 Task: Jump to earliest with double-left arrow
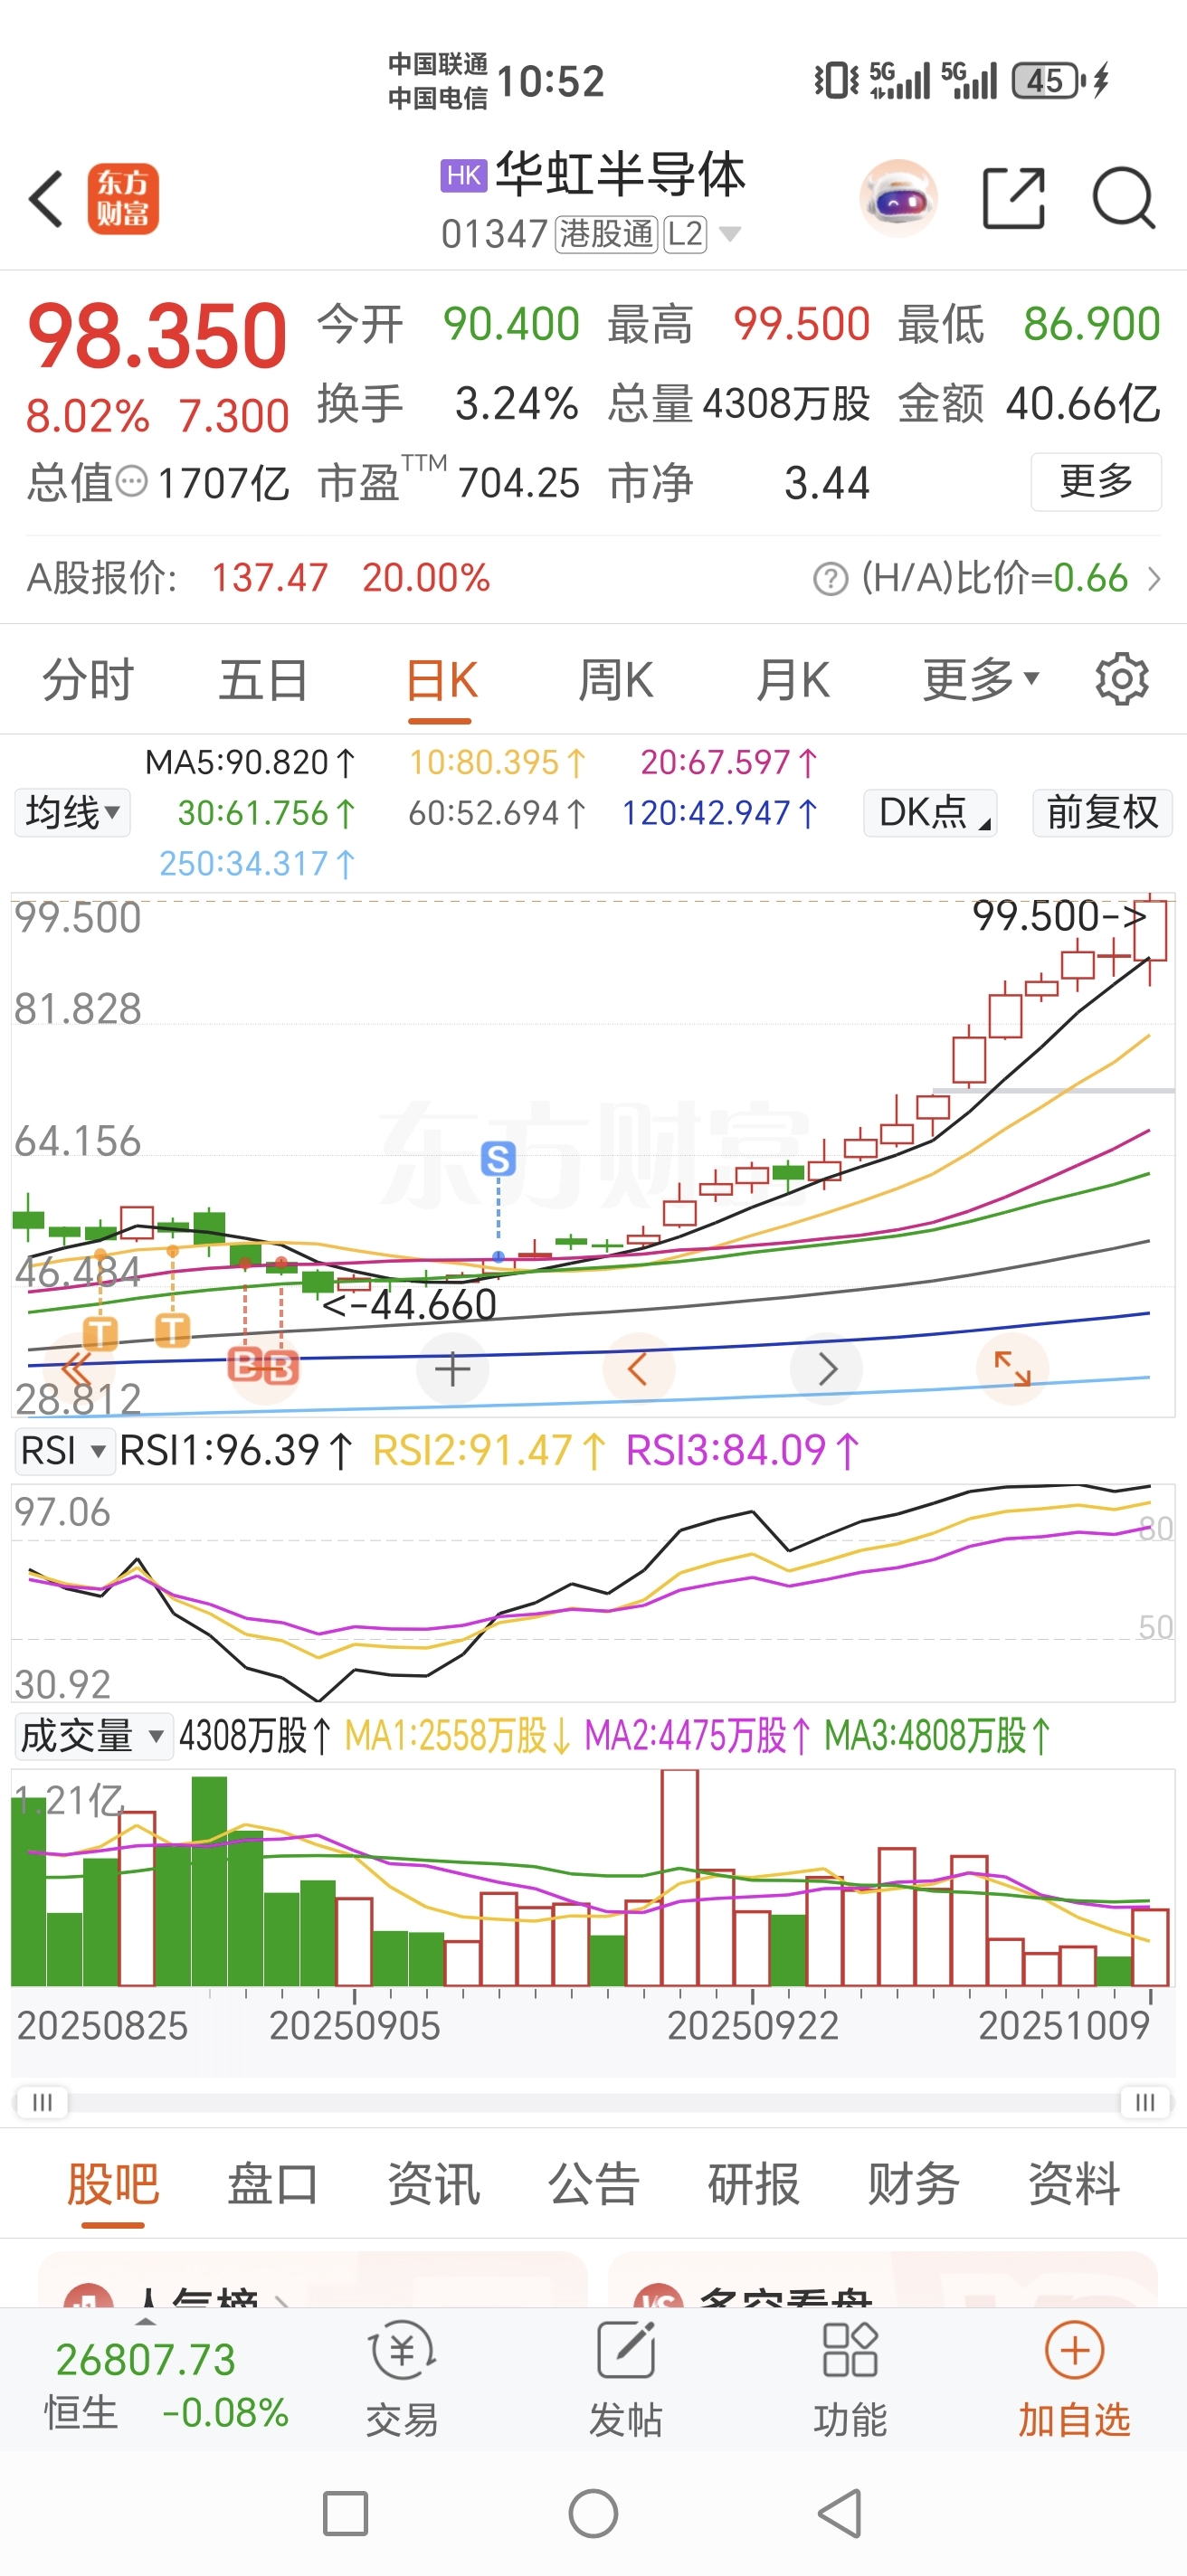[77, 1368]
